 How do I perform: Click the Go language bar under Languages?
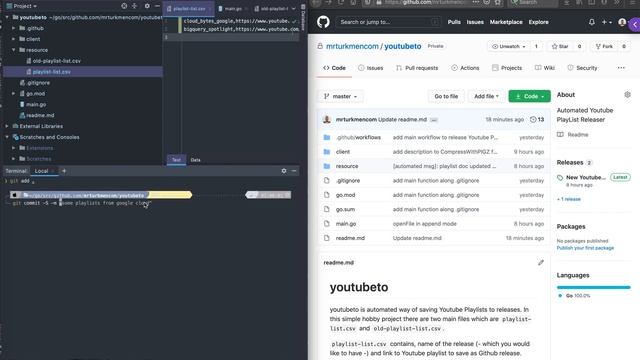tap(593, 287)
